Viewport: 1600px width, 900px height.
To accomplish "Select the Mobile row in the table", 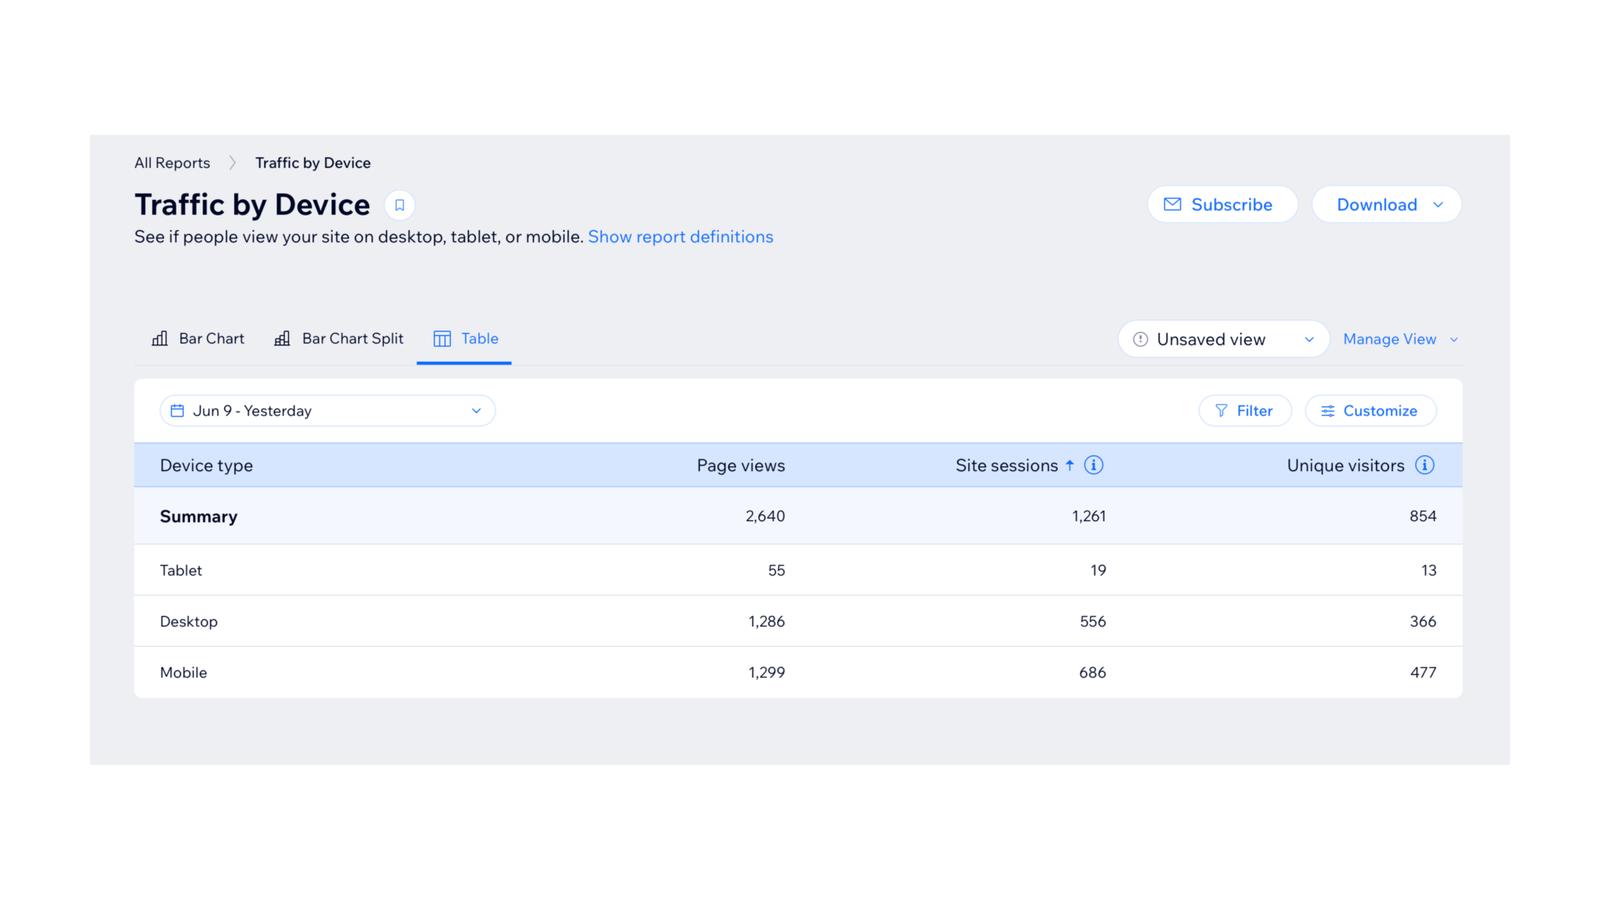I will tap(400, 672).
